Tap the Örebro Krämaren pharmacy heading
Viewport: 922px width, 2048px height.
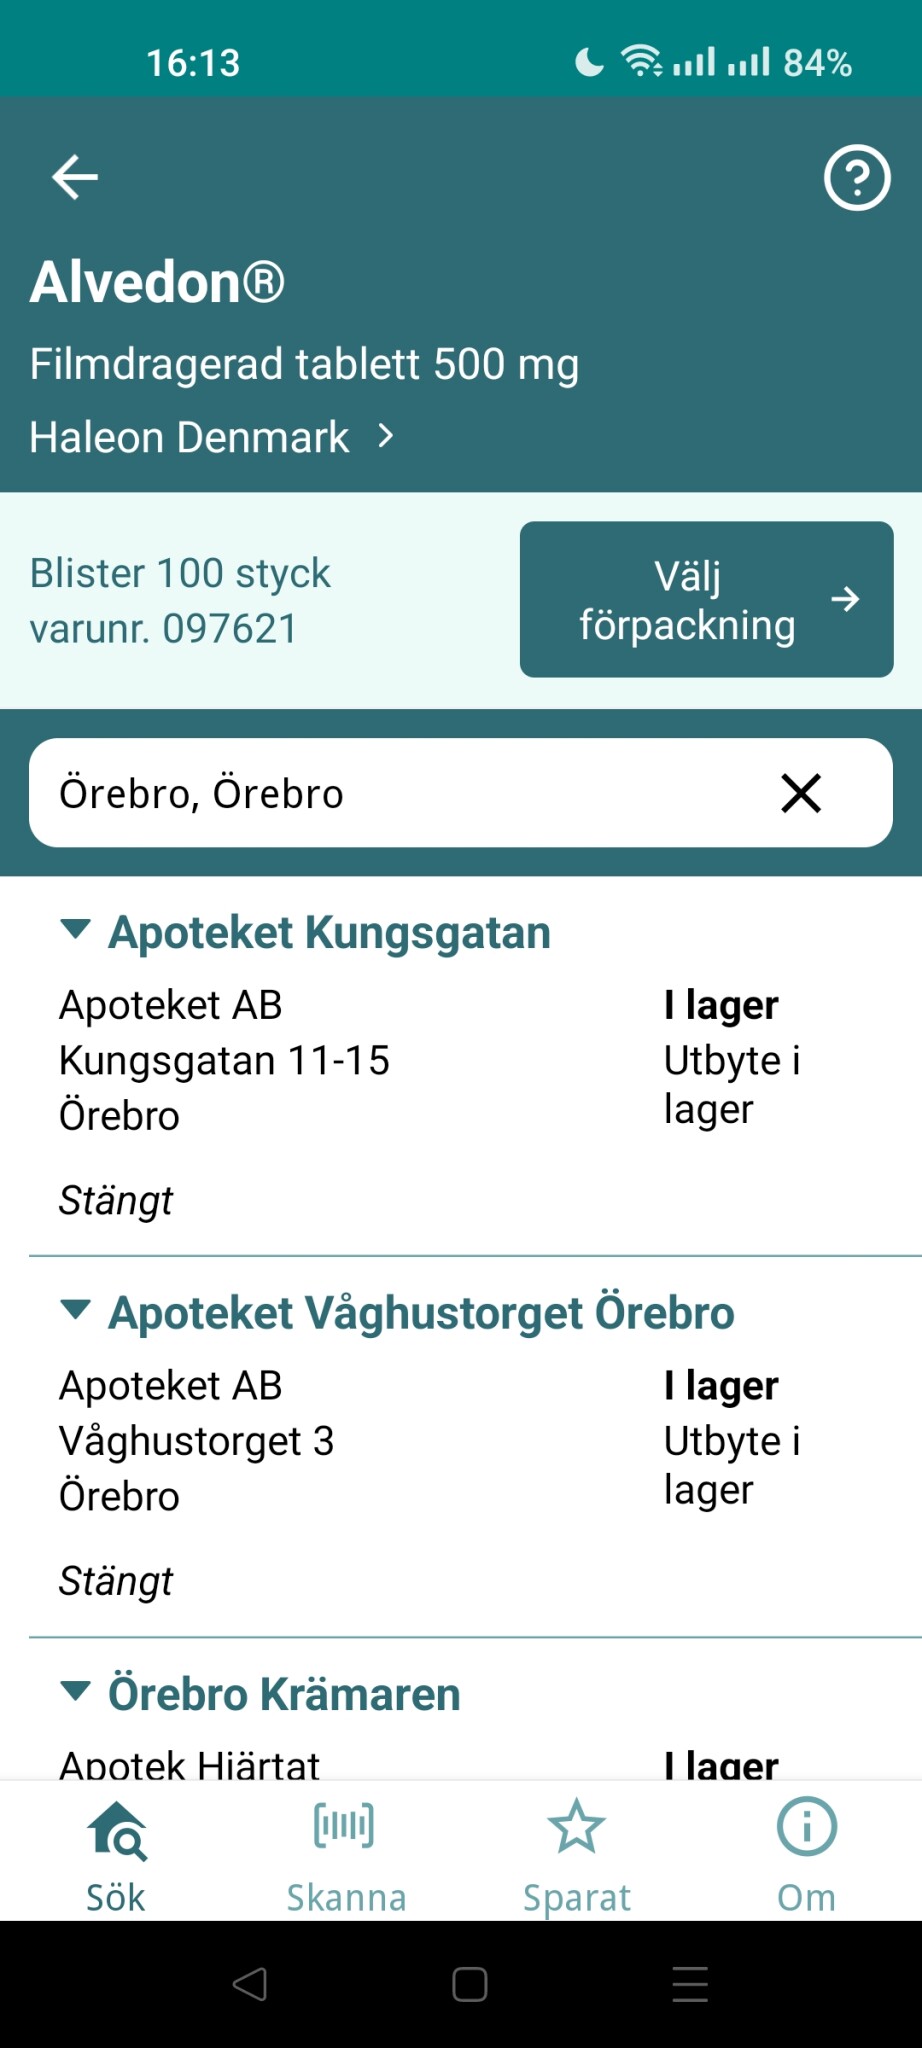284,1694
